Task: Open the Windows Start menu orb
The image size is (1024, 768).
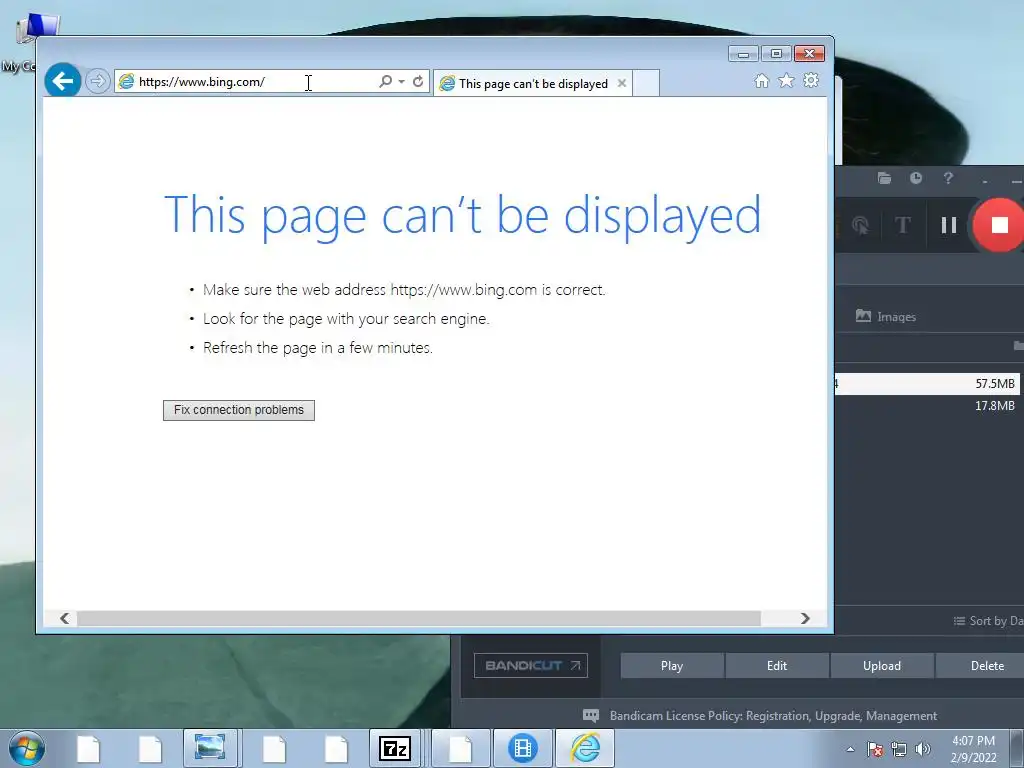Action: point(27,748)
